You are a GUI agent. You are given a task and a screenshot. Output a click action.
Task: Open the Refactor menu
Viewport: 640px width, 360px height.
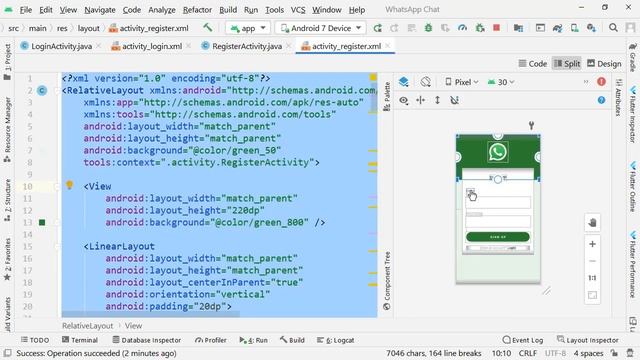197,10
